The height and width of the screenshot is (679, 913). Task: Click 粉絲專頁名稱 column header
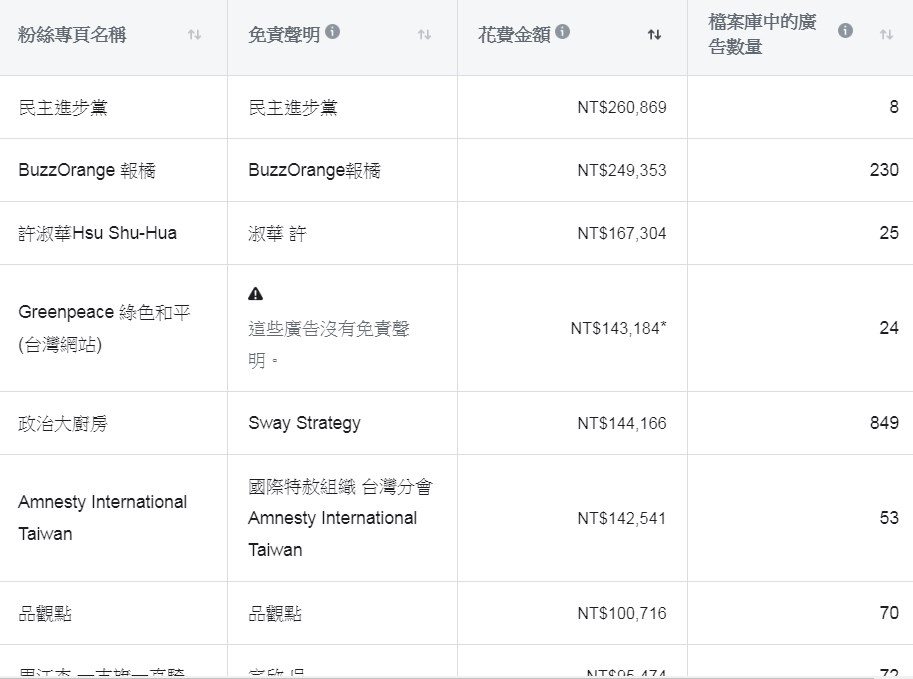coord(72,35)
